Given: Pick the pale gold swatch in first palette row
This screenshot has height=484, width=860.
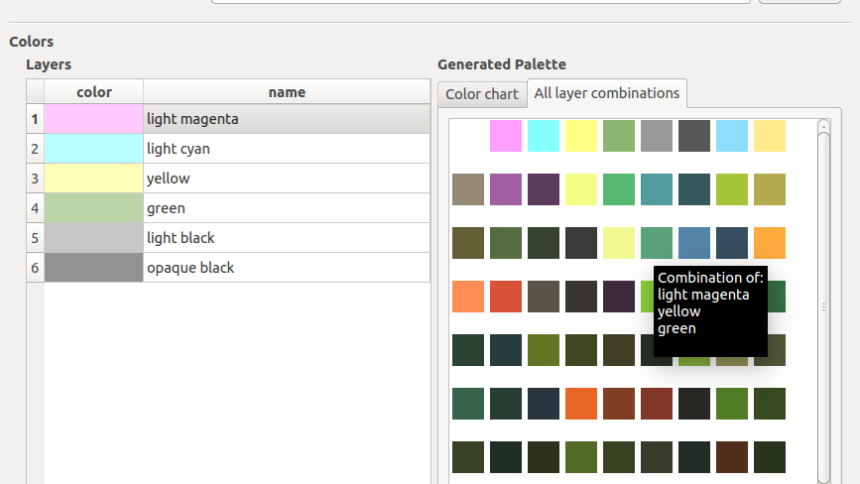Looking at the screenshot, I should (x=770, y=136).
